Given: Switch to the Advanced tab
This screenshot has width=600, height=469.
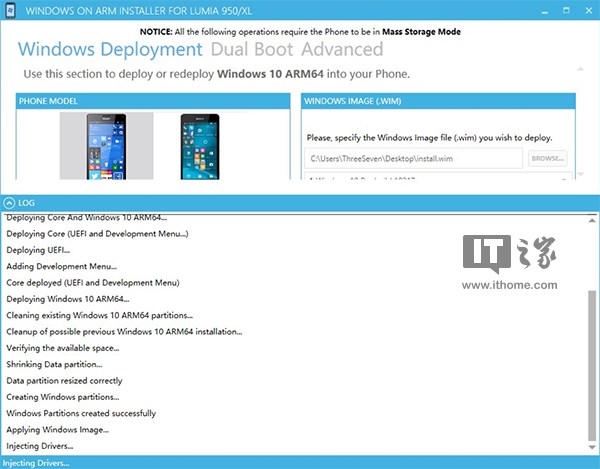Looking at the screenshot, I should pyautogui.click(x=342, y=49).
